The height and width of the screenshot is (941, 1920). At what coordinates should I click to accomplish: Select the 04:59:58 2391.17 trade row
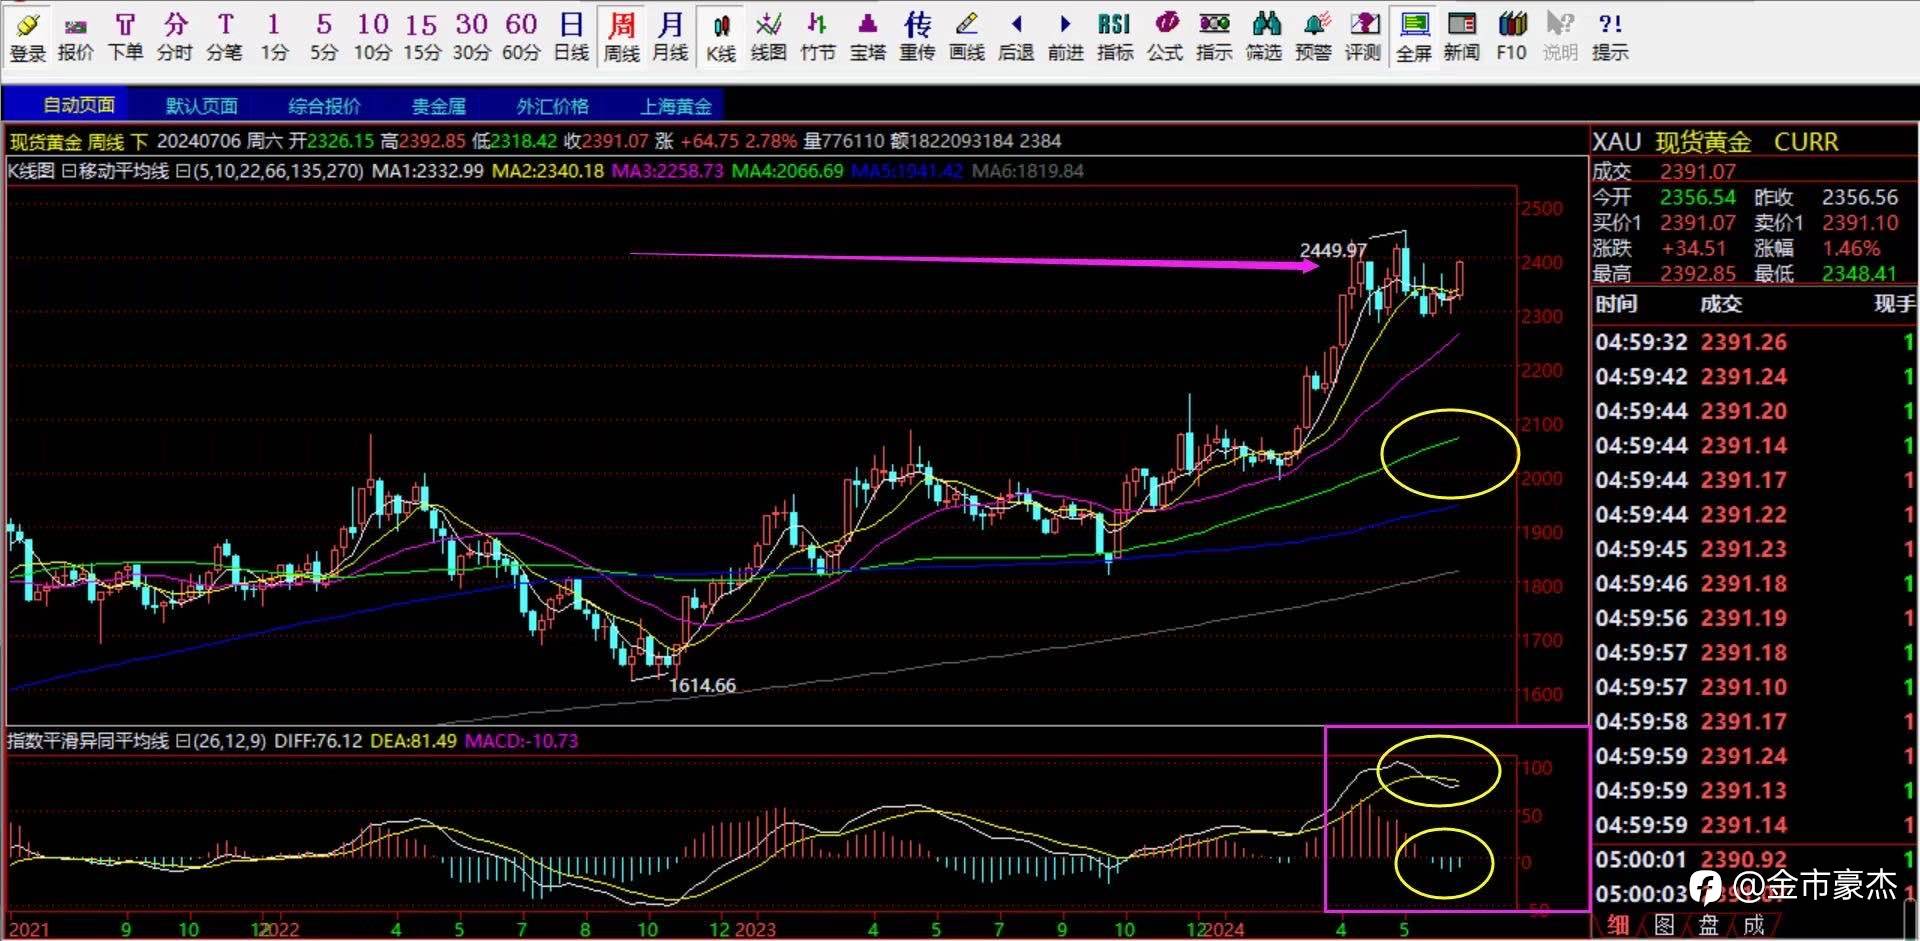(x=1755, y=721)
